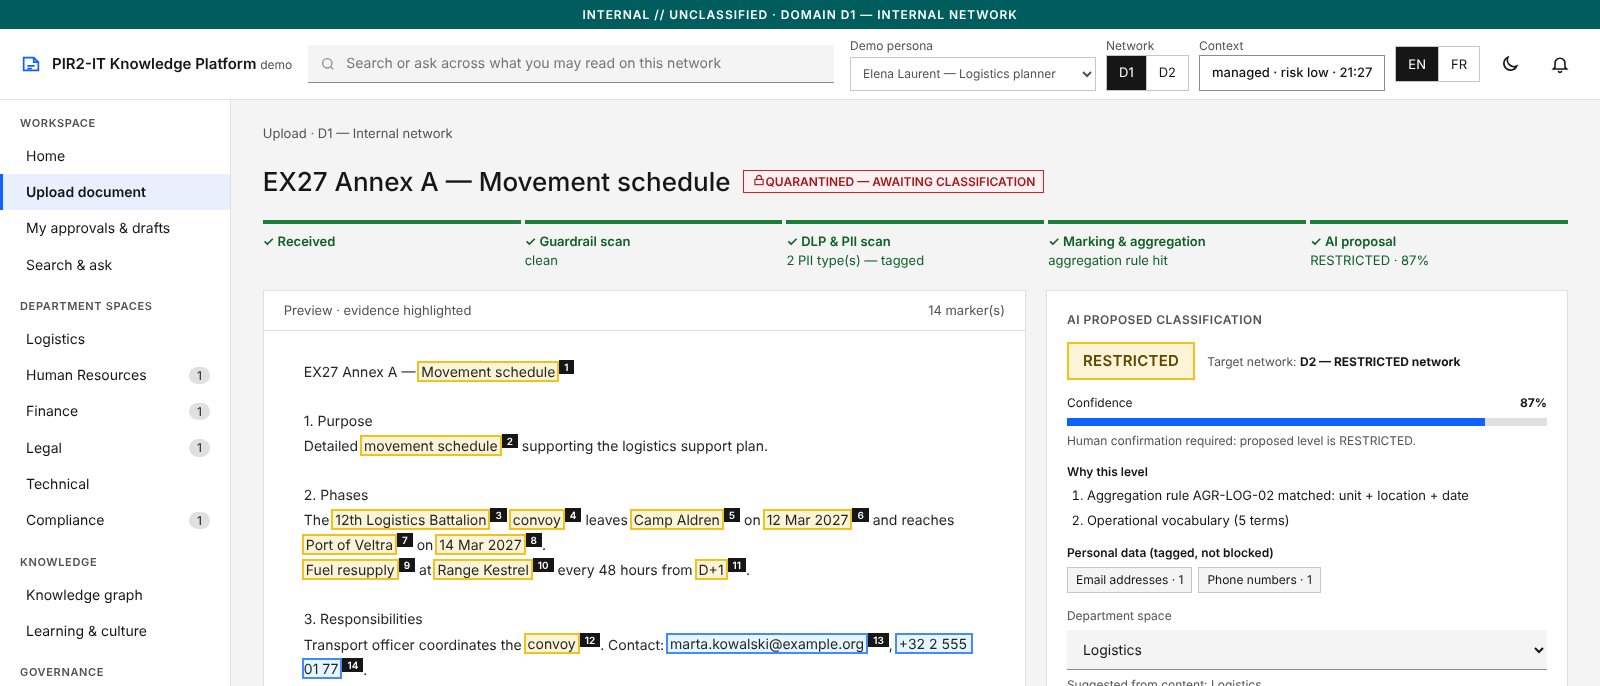Click the highlighted D+1 term
The height and width of the screenshot is (686, 1600).
pos(711,570)
